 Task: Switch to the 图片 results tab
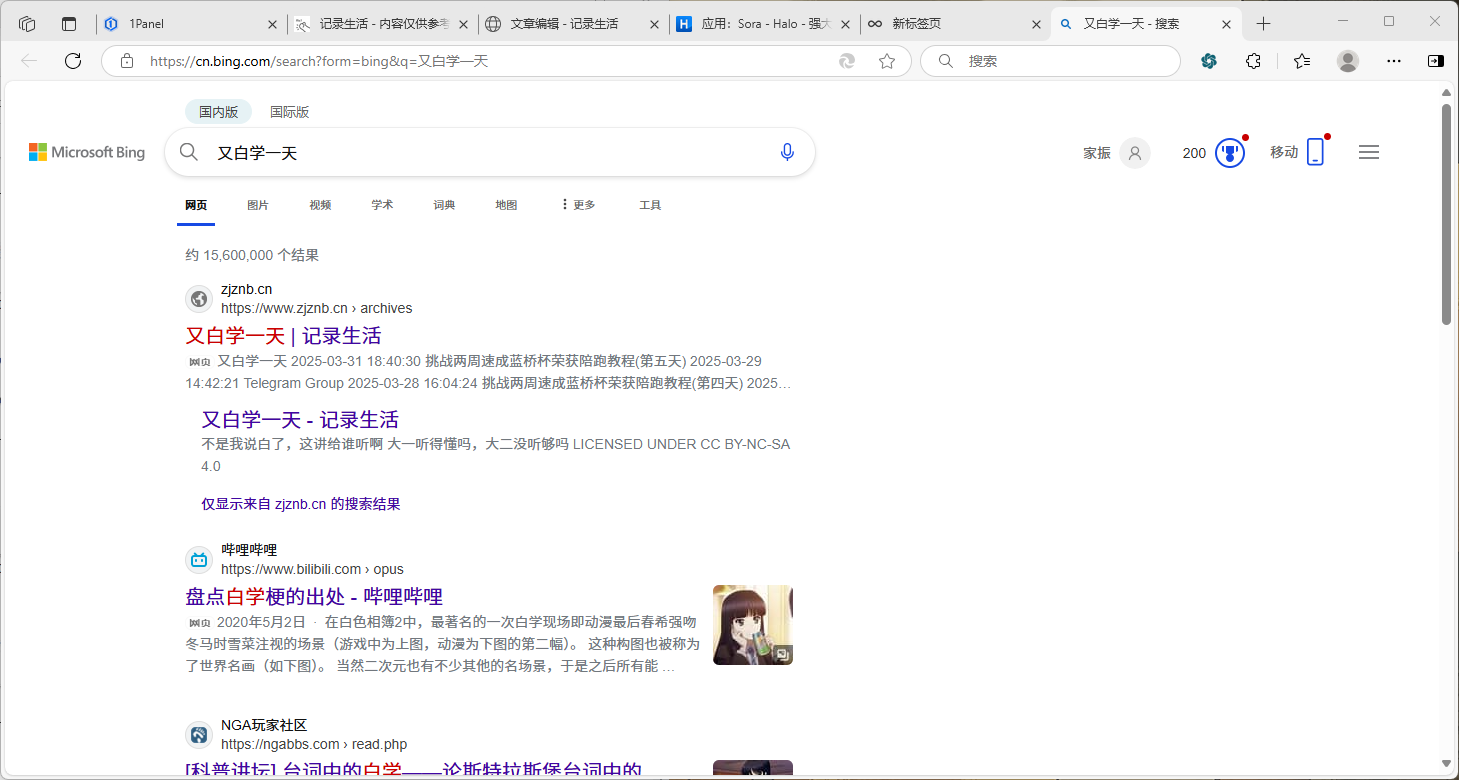pos(258,205)
